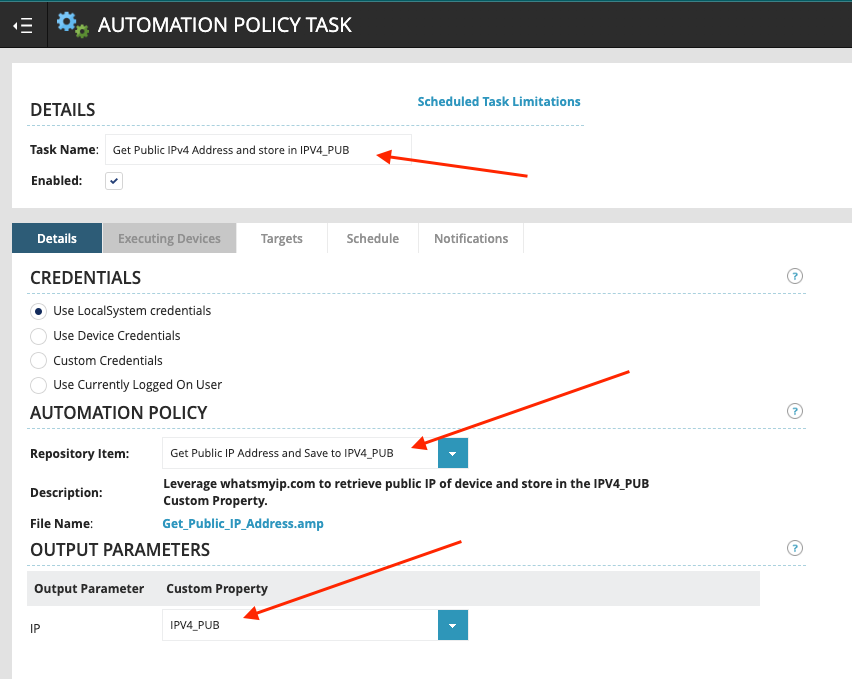
Task: Open the Scheduled Task Limitations link
Action: coord(498,101)
